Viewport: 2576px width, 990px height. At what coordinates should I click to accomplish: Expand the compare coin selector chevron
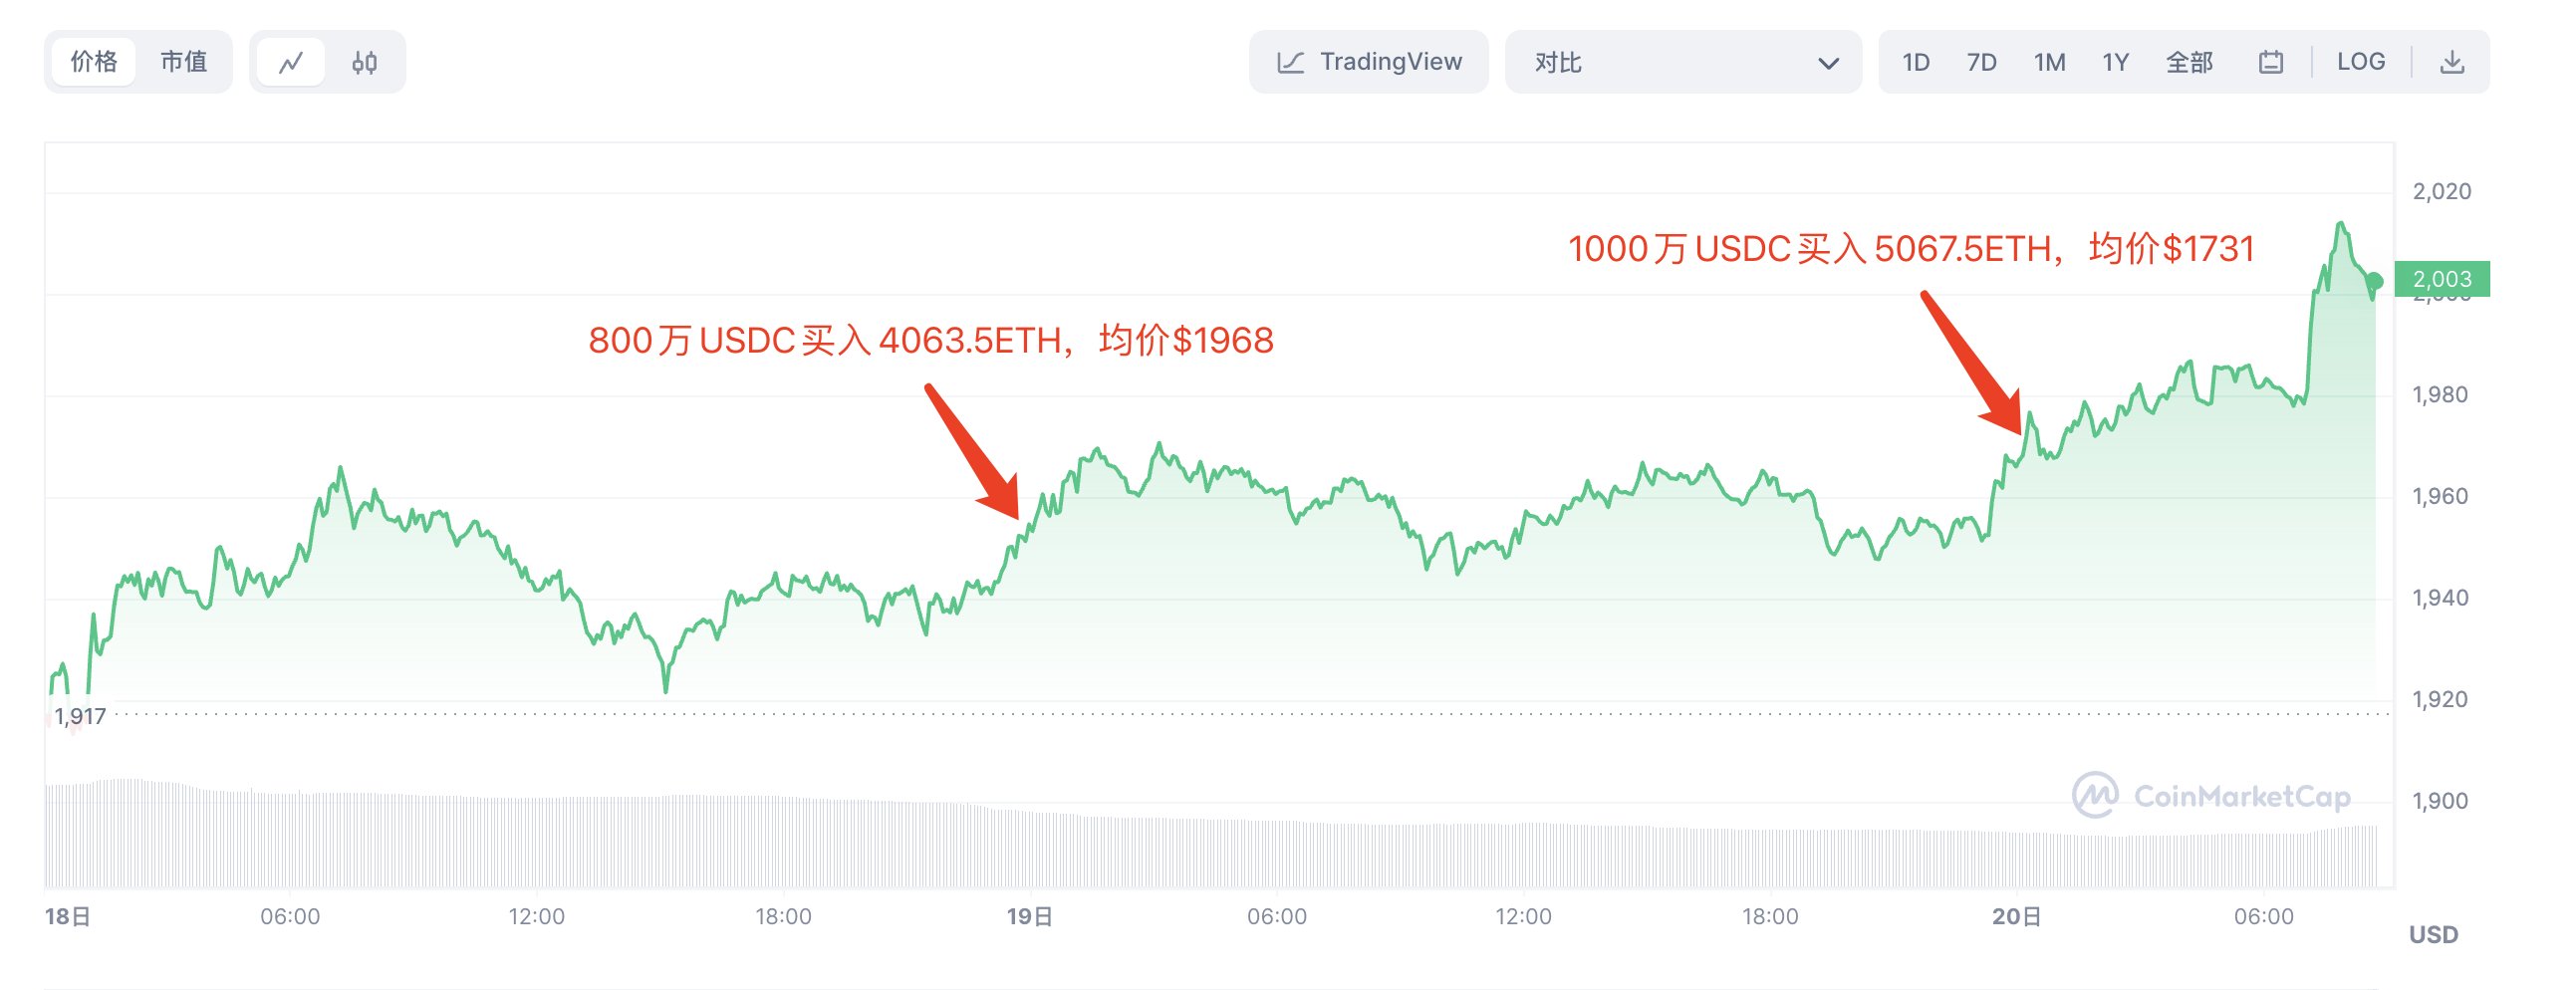pos(1829,61)
